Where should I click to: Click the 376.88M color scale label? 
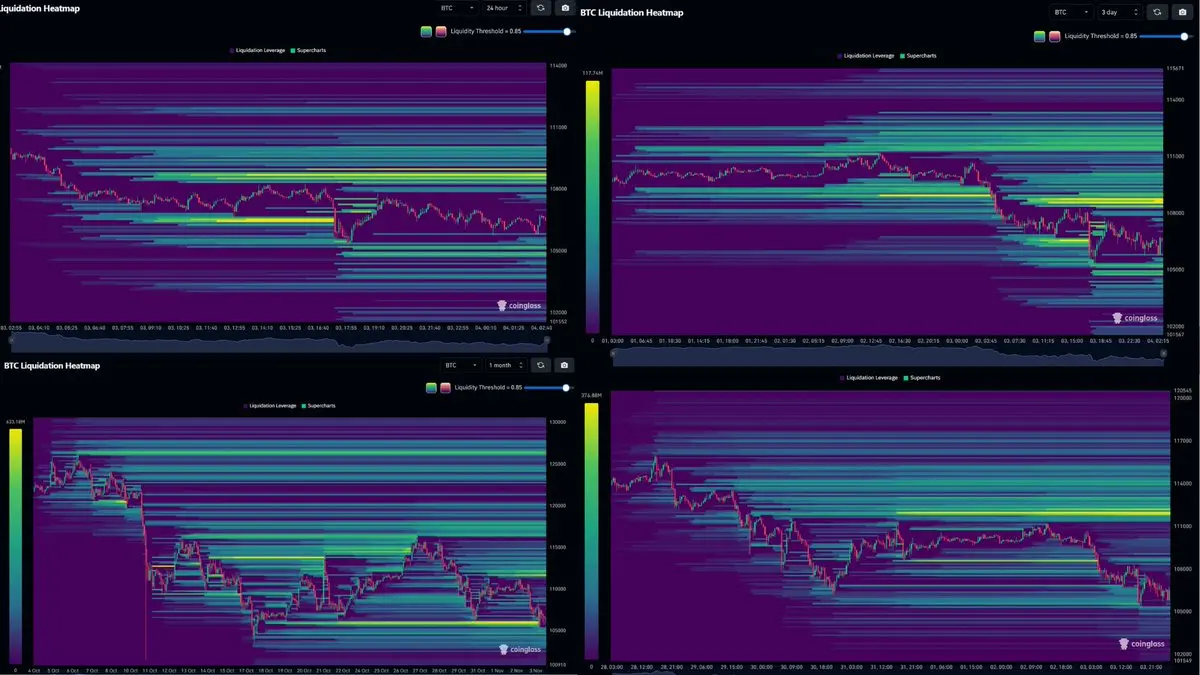[592, 396]
